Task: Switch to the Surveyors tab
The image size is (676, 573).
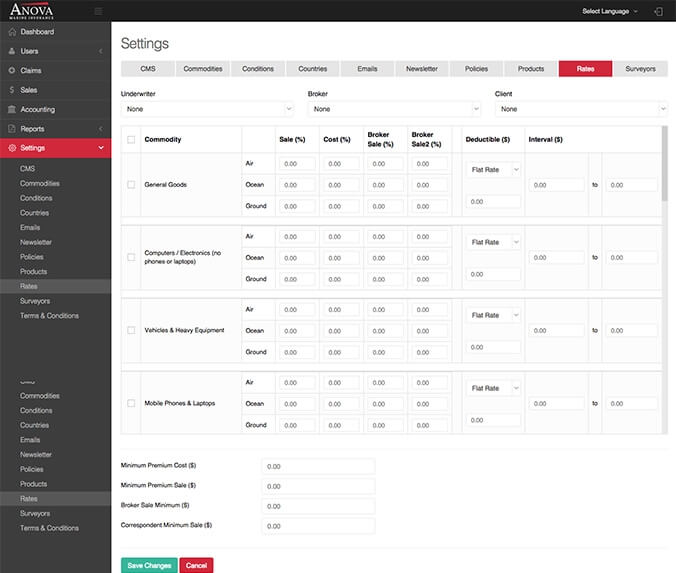Action: 640,69
